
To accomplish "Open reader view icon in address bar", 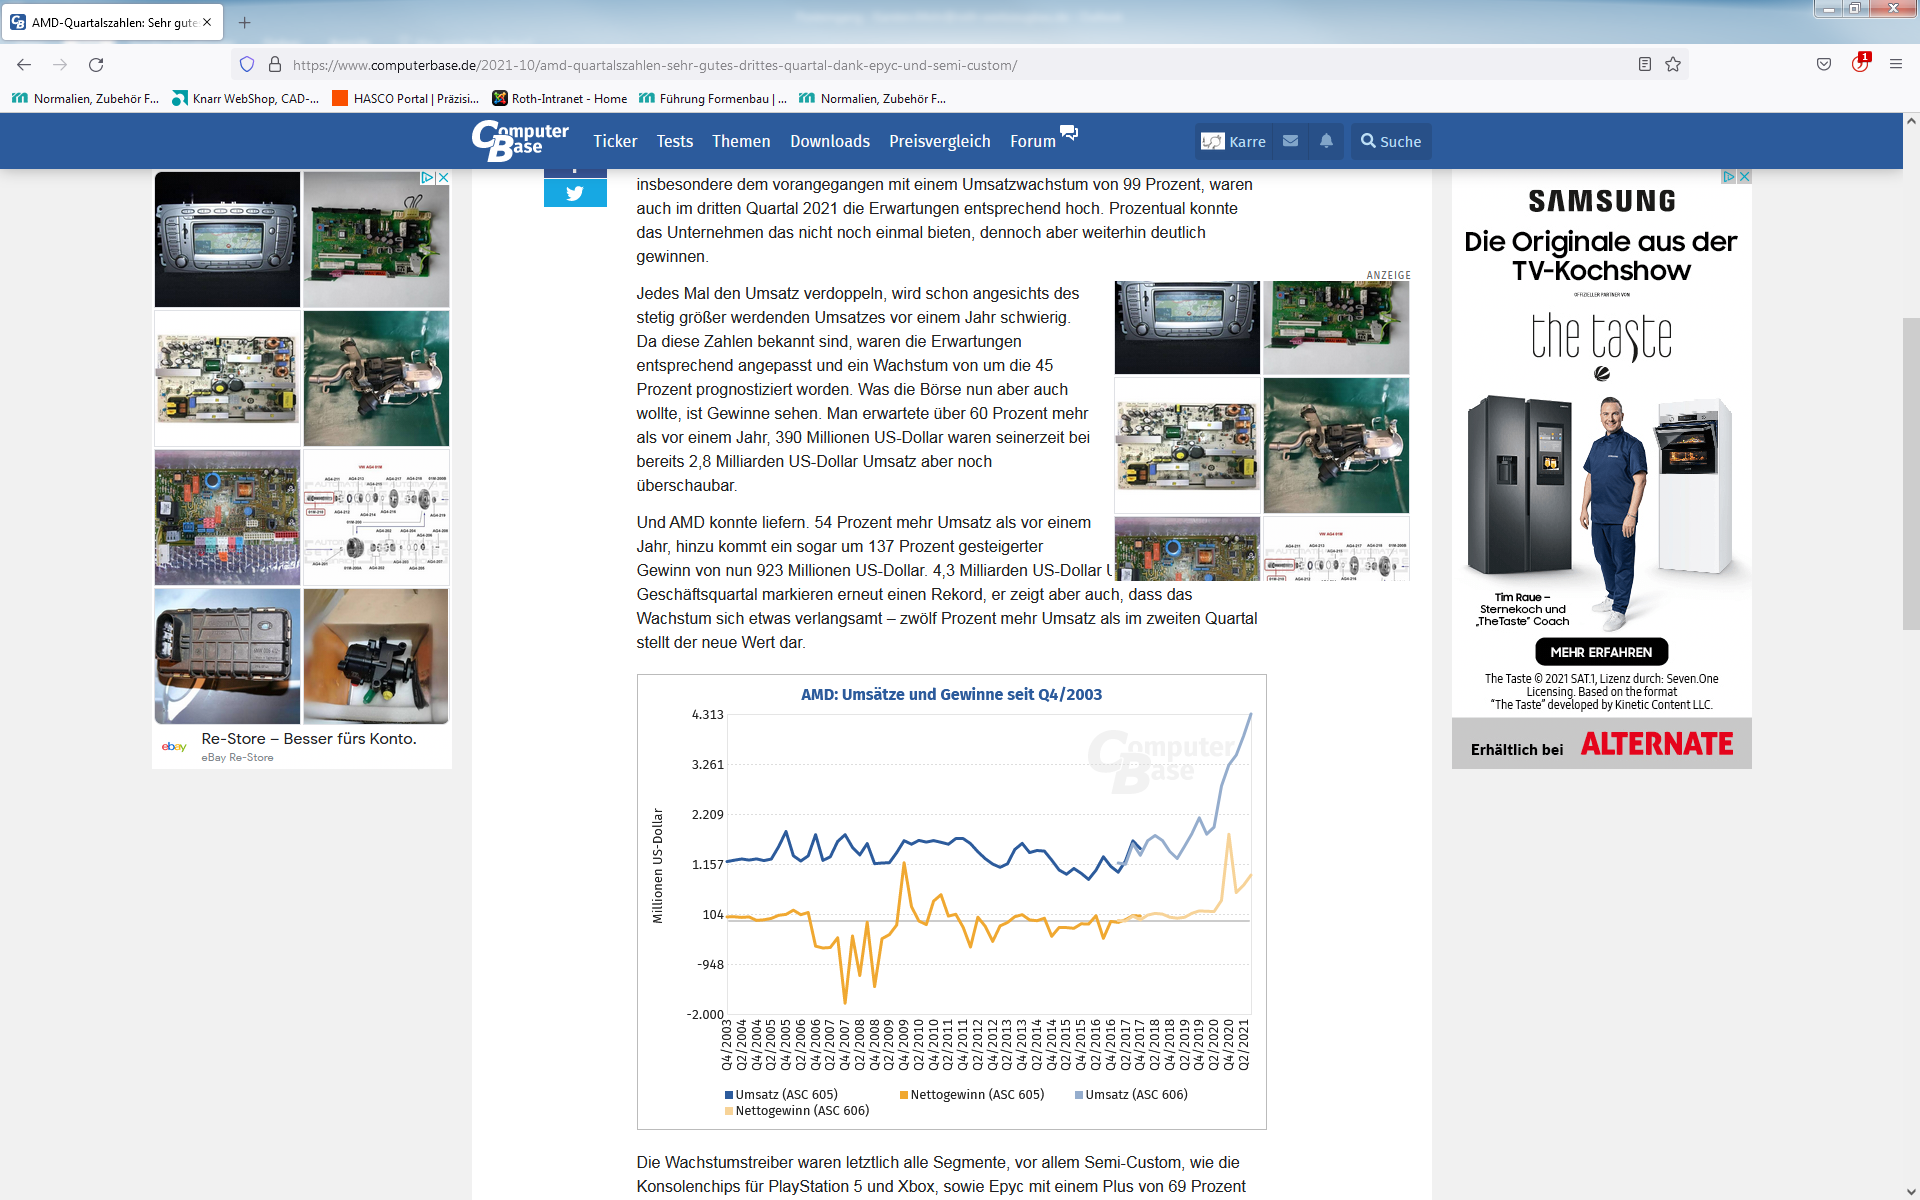I will coord(1644,65).
